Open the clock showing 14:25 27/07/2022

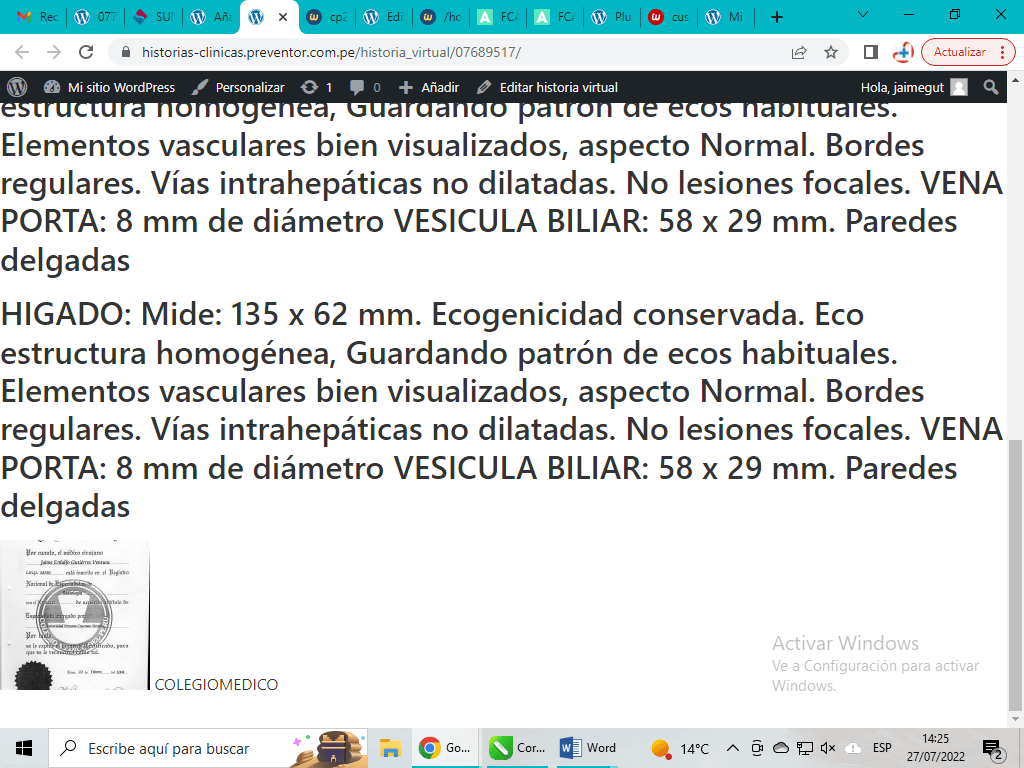pyautogui.click(x=935, y=748)
